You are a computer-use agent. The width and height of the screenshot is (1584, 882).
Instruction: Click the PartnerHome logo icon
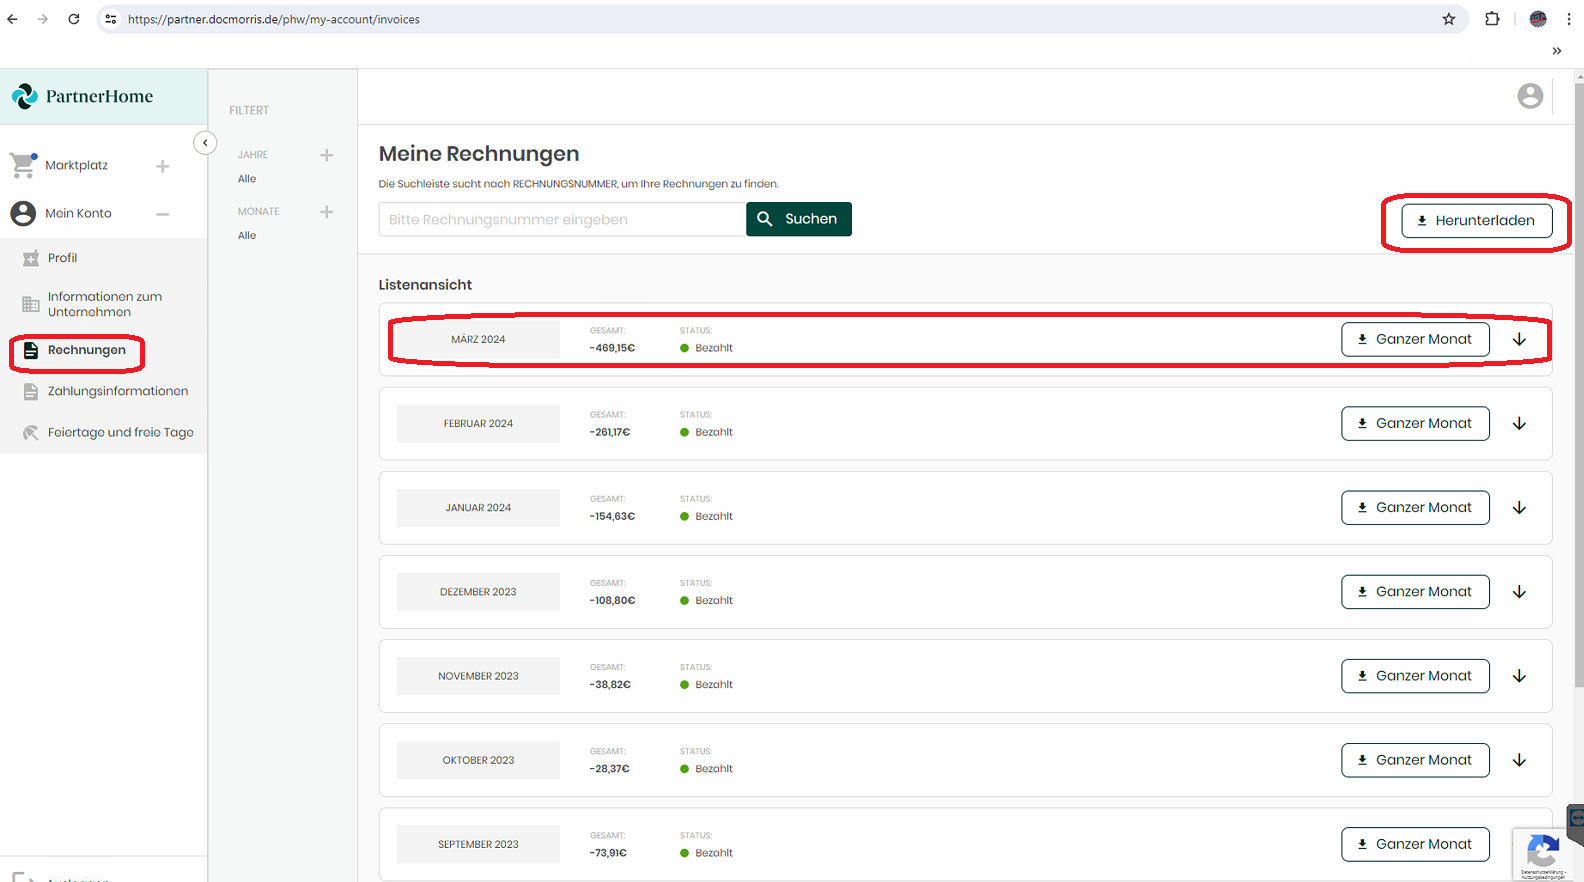pos(25,97)
